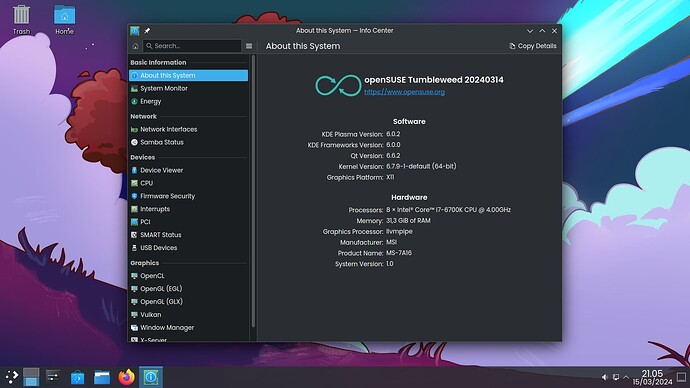
Task: Select About this System in the sidebar
Action: pyautogui.click(x=188, y=75)
